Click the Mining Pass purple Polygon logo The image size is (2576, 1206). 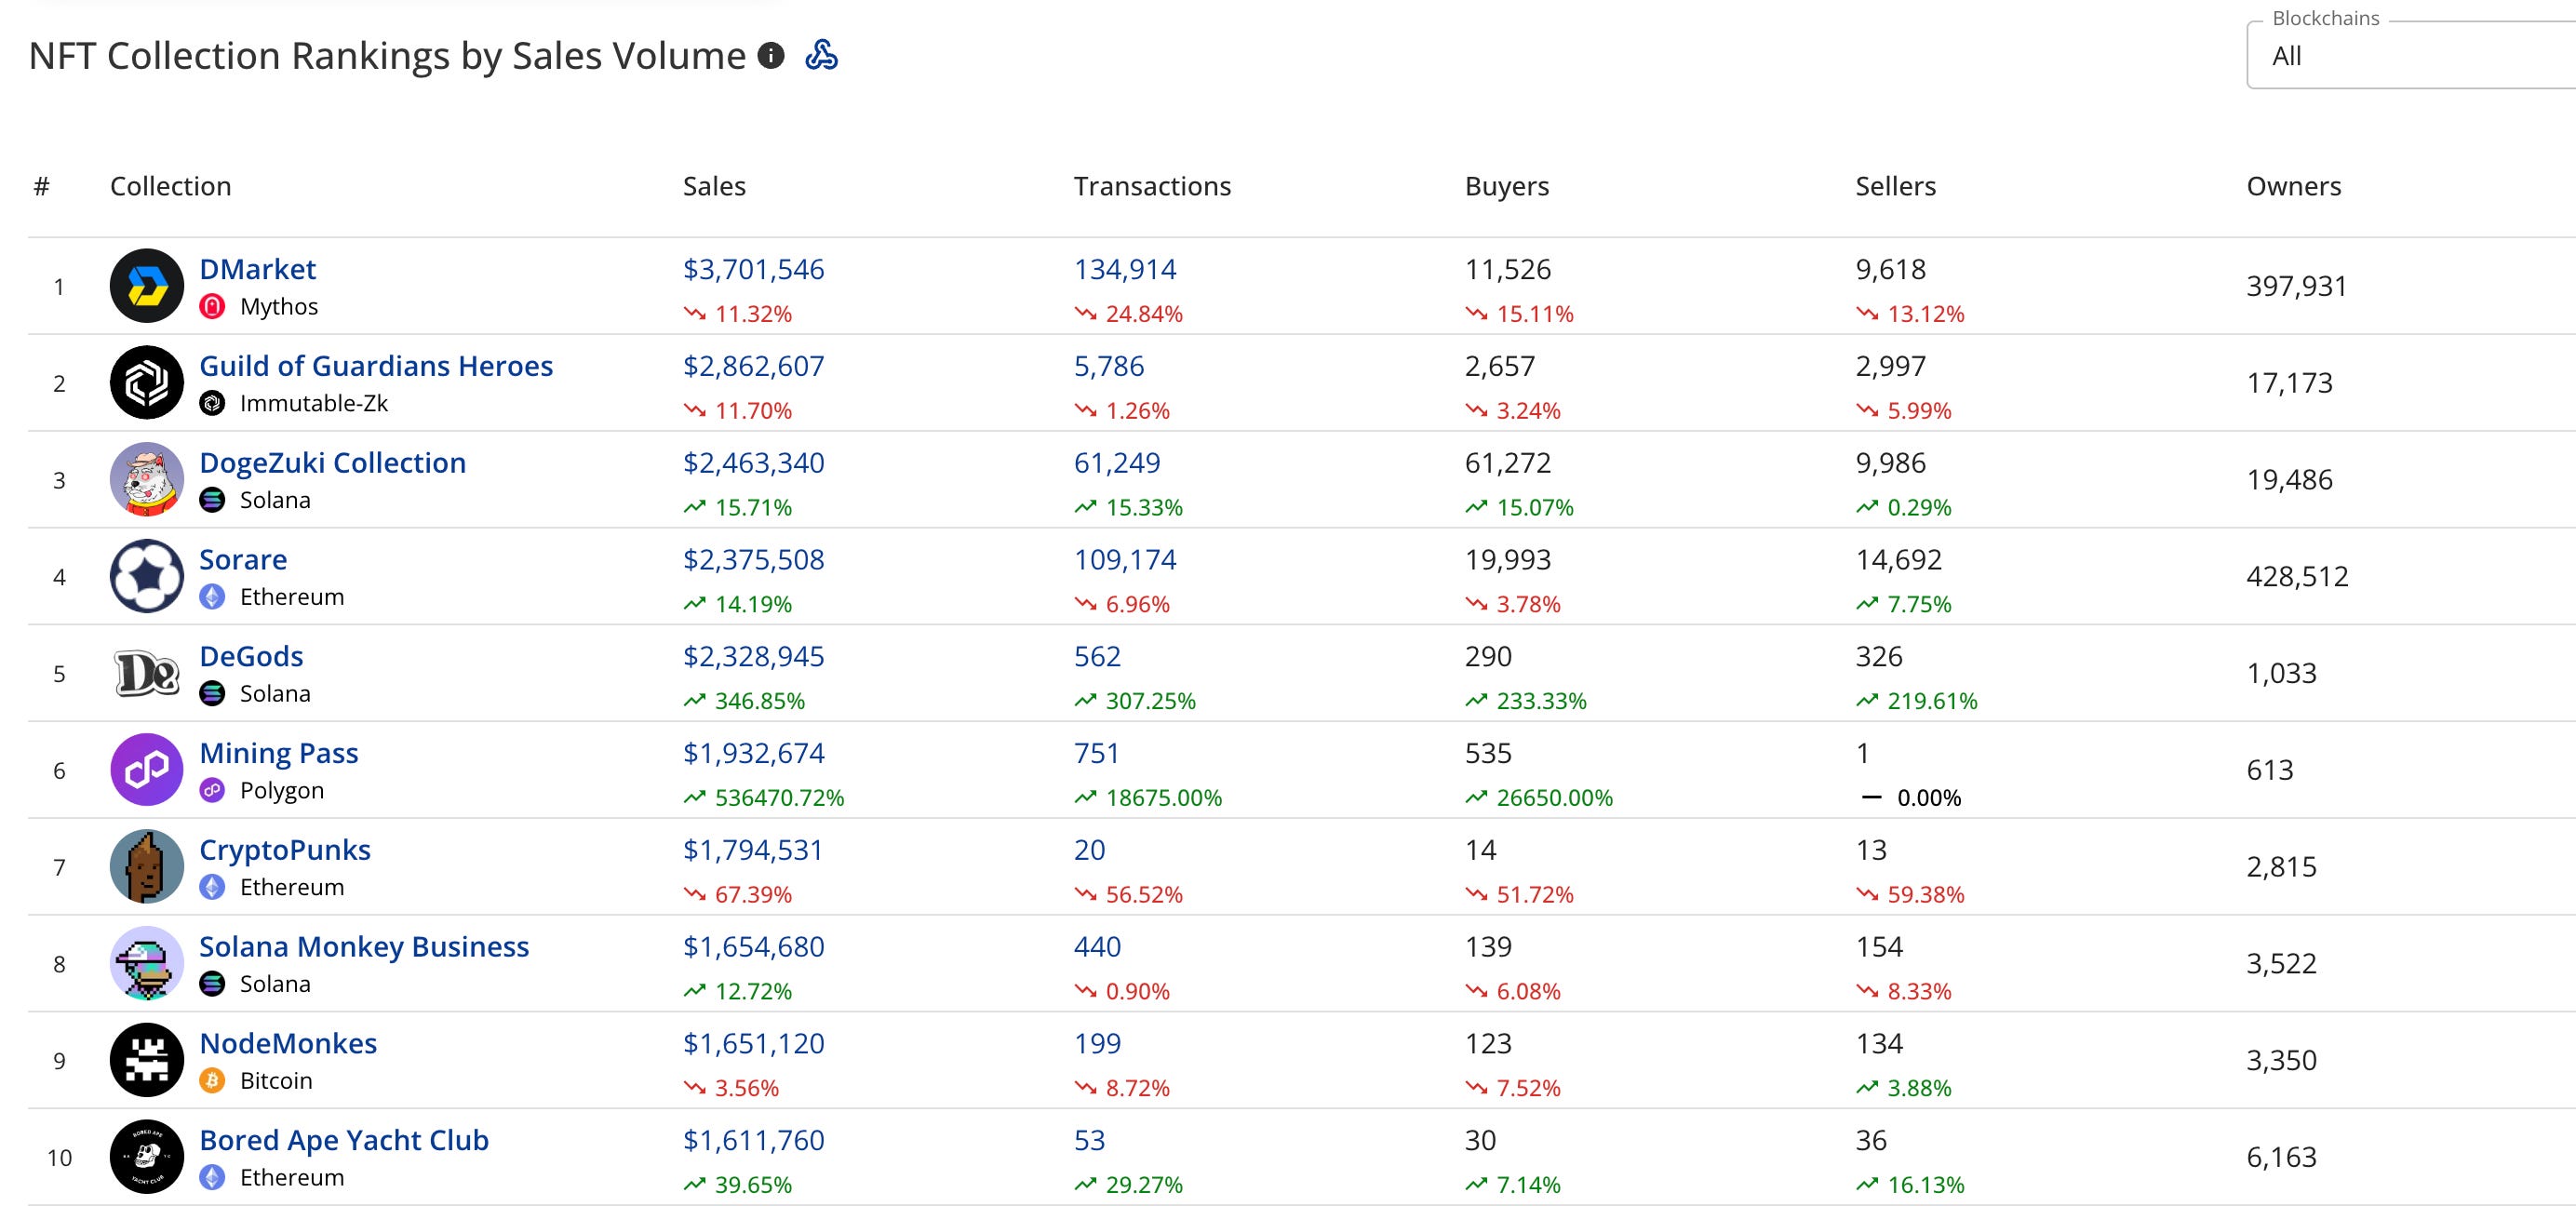click(x=146, y=770)
